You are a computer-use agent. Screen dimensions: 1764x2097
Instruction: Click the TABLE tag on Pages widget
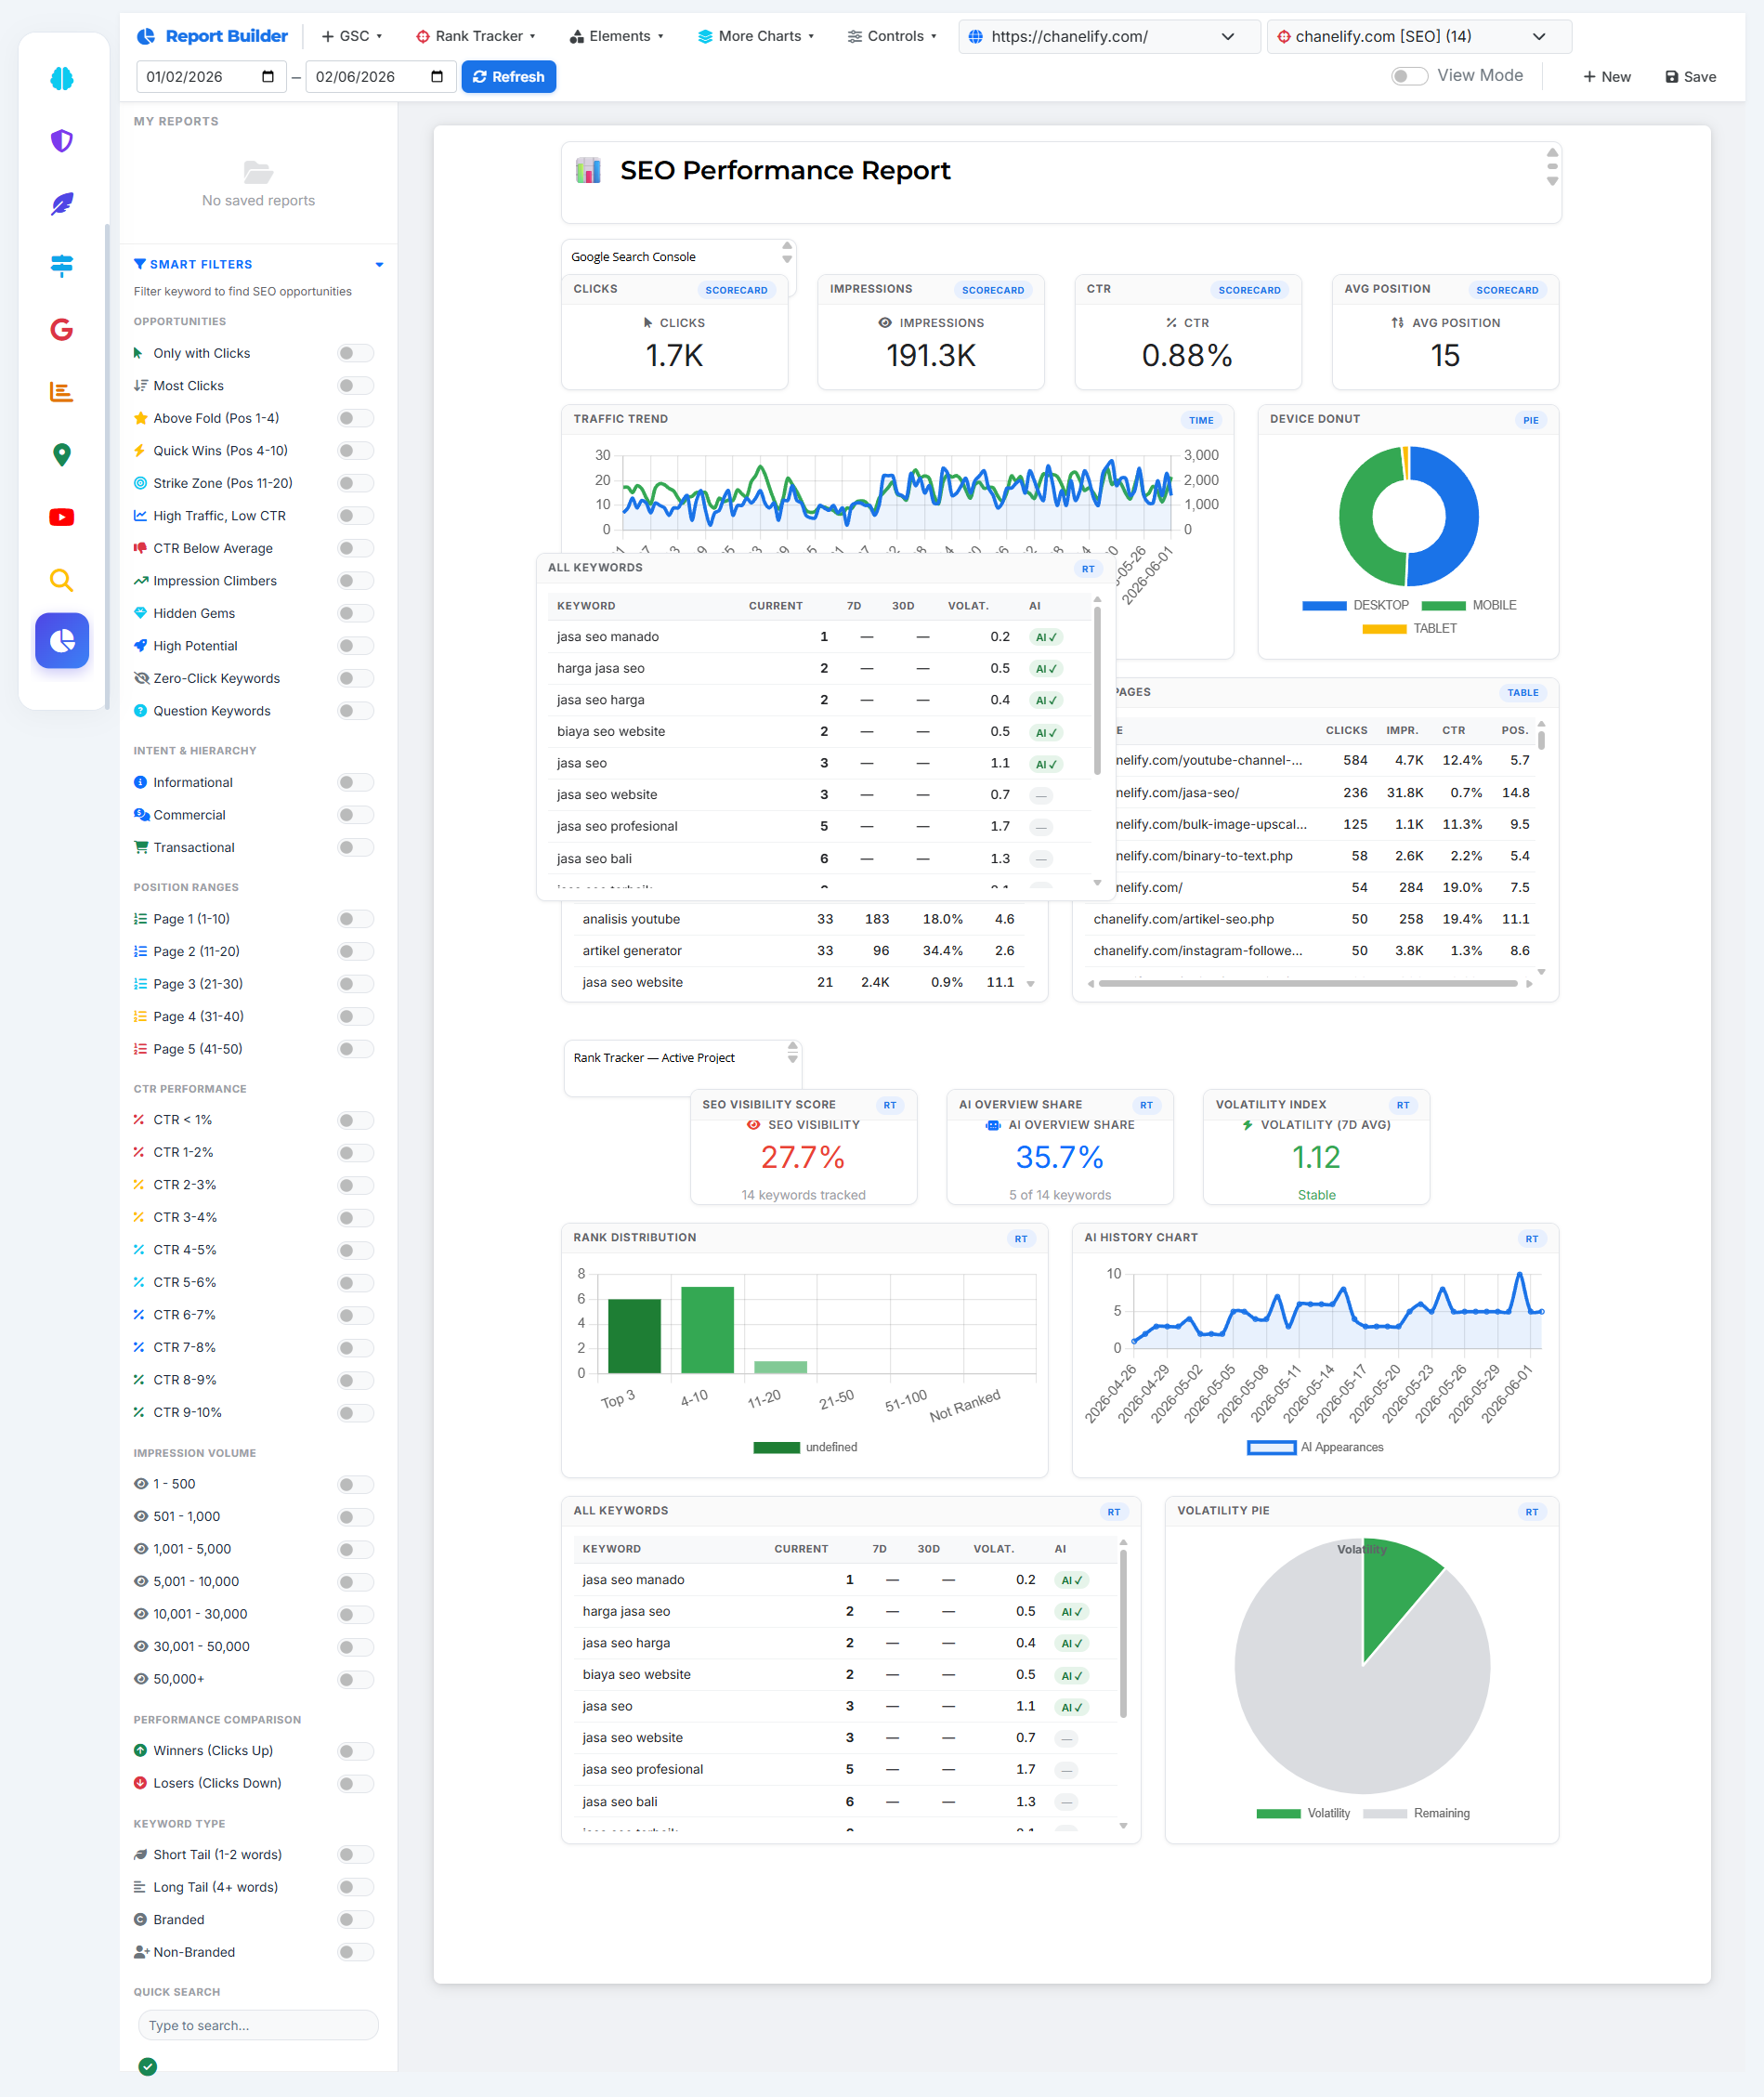pos(1522,693)
